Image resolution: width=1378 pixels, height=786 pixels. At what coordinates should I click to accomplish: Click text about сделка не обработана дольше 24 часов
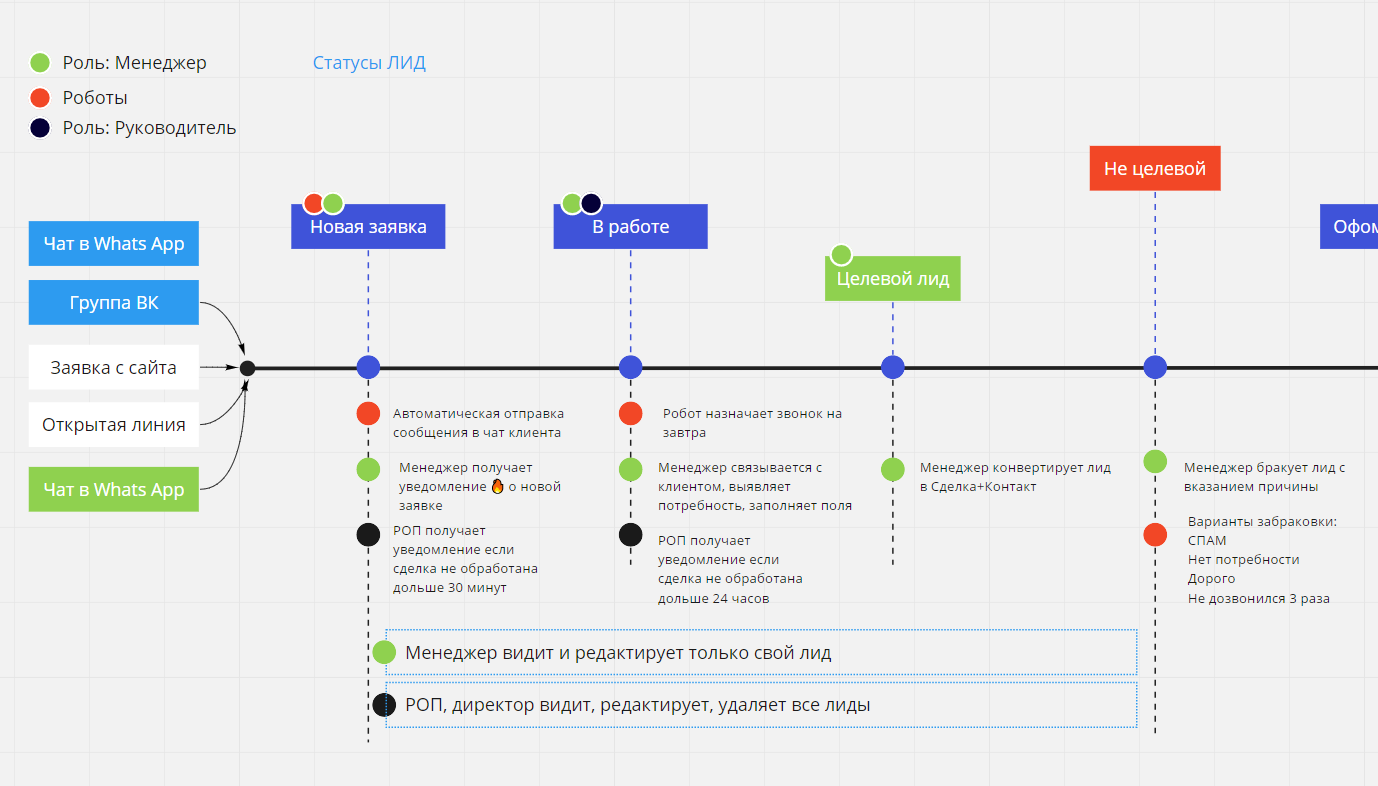click(730, 570)
